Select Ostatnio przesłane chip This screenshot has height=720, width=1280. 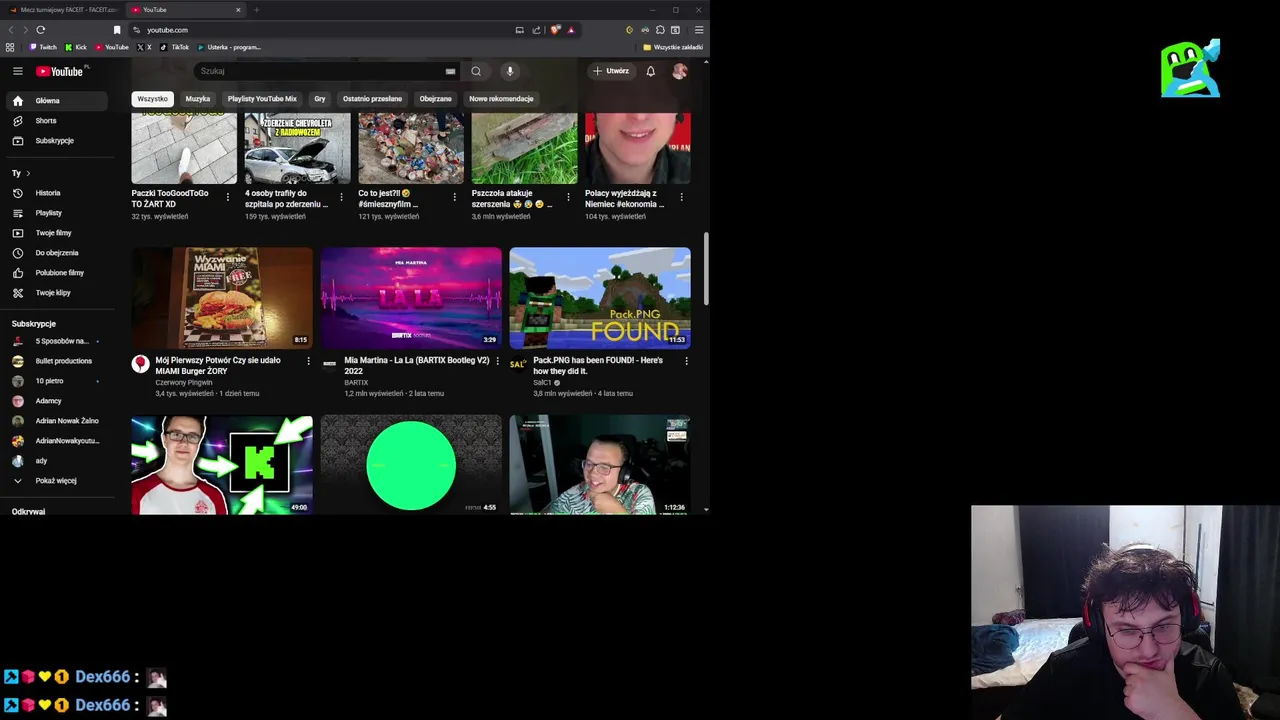[x=372, y=99]
